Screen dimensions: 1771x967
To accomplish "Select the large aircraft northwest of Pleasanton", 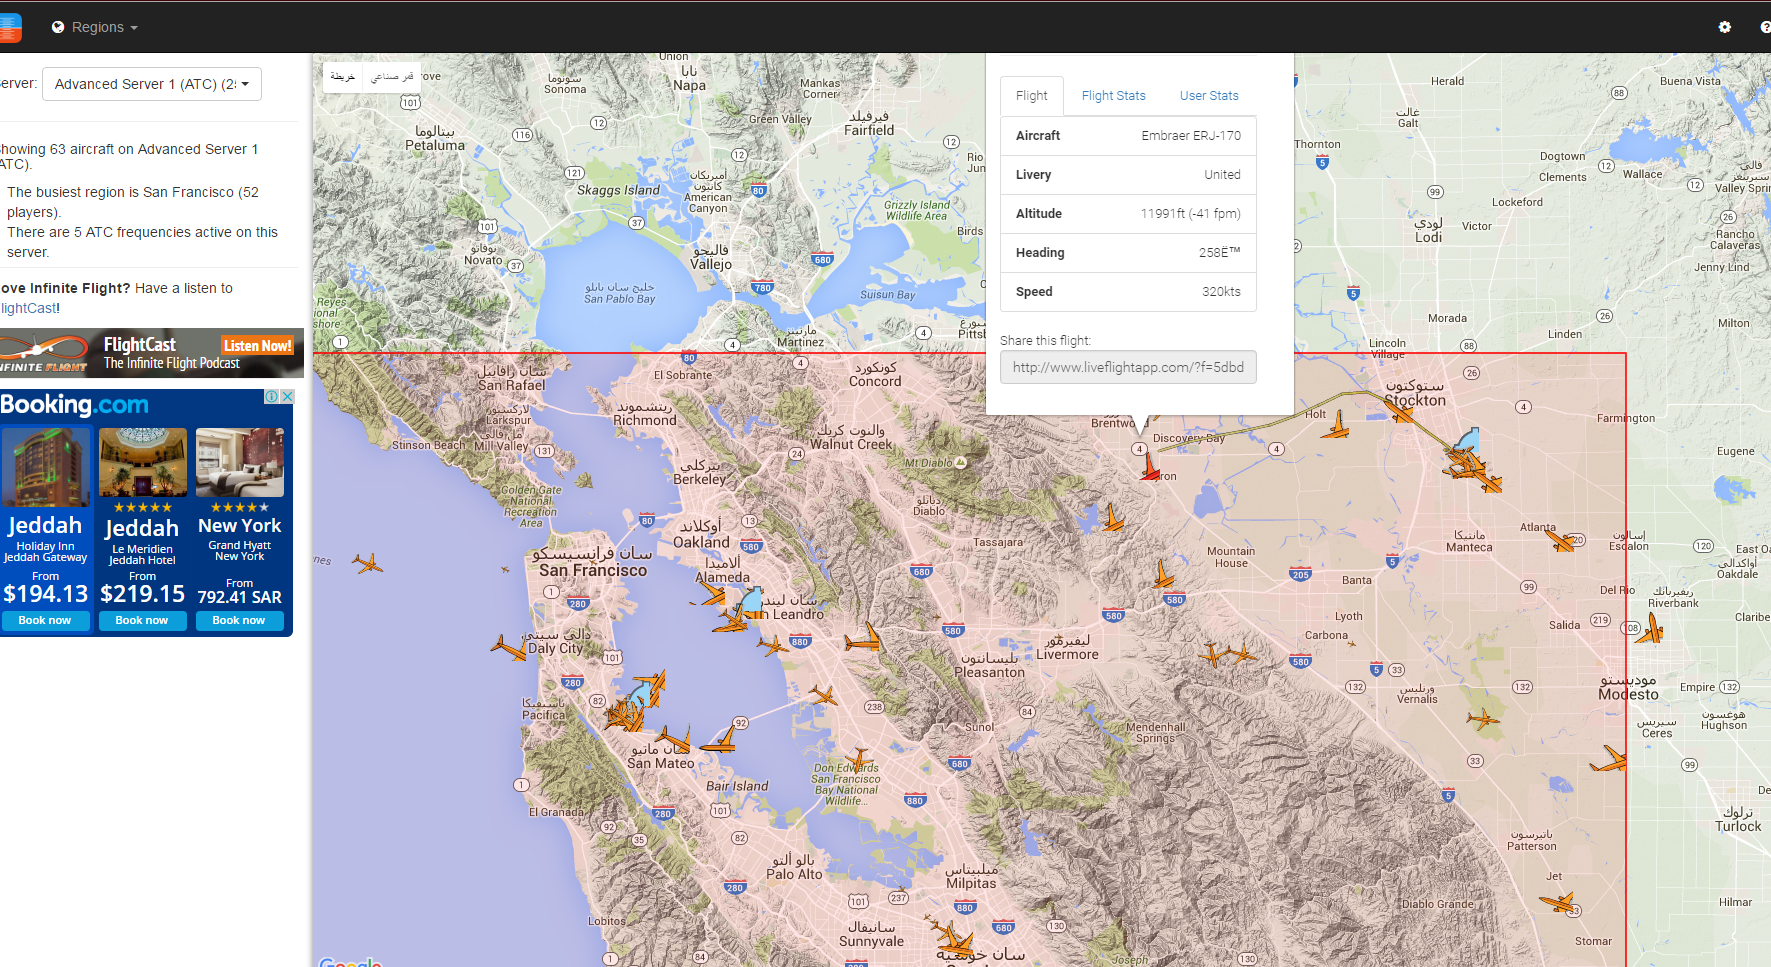I will 864,637.
